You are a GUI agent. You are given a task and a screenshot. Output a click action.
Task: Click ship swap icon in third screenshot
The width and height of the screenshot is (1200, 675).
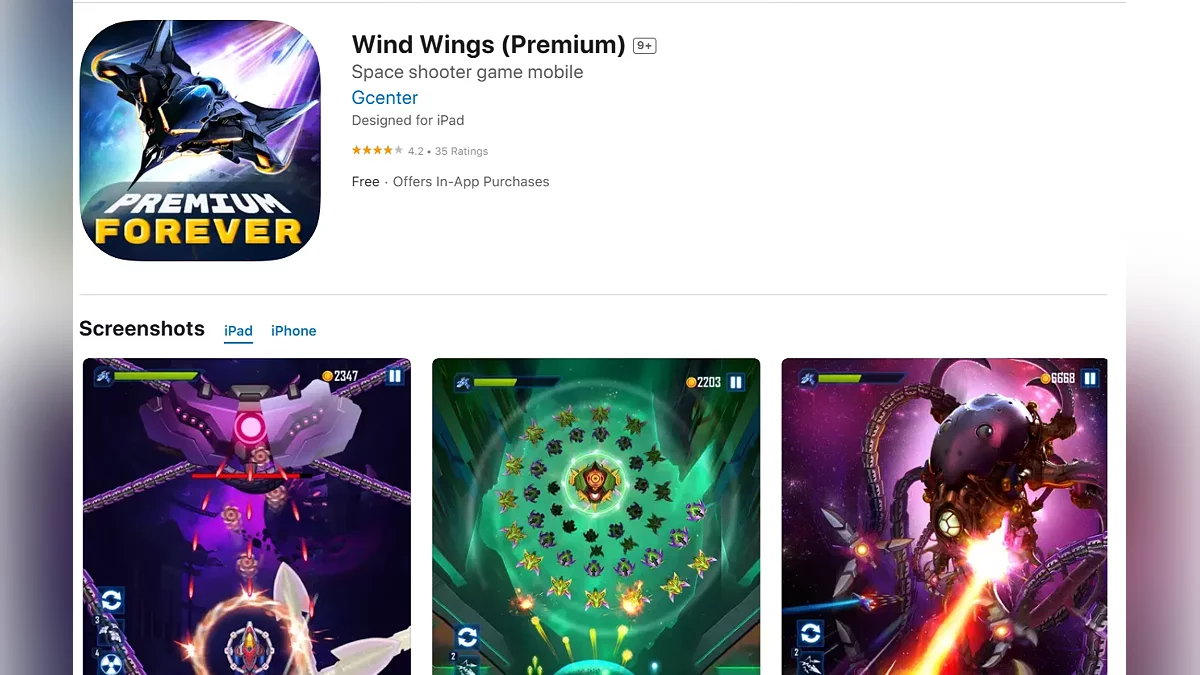coord(811,633)
